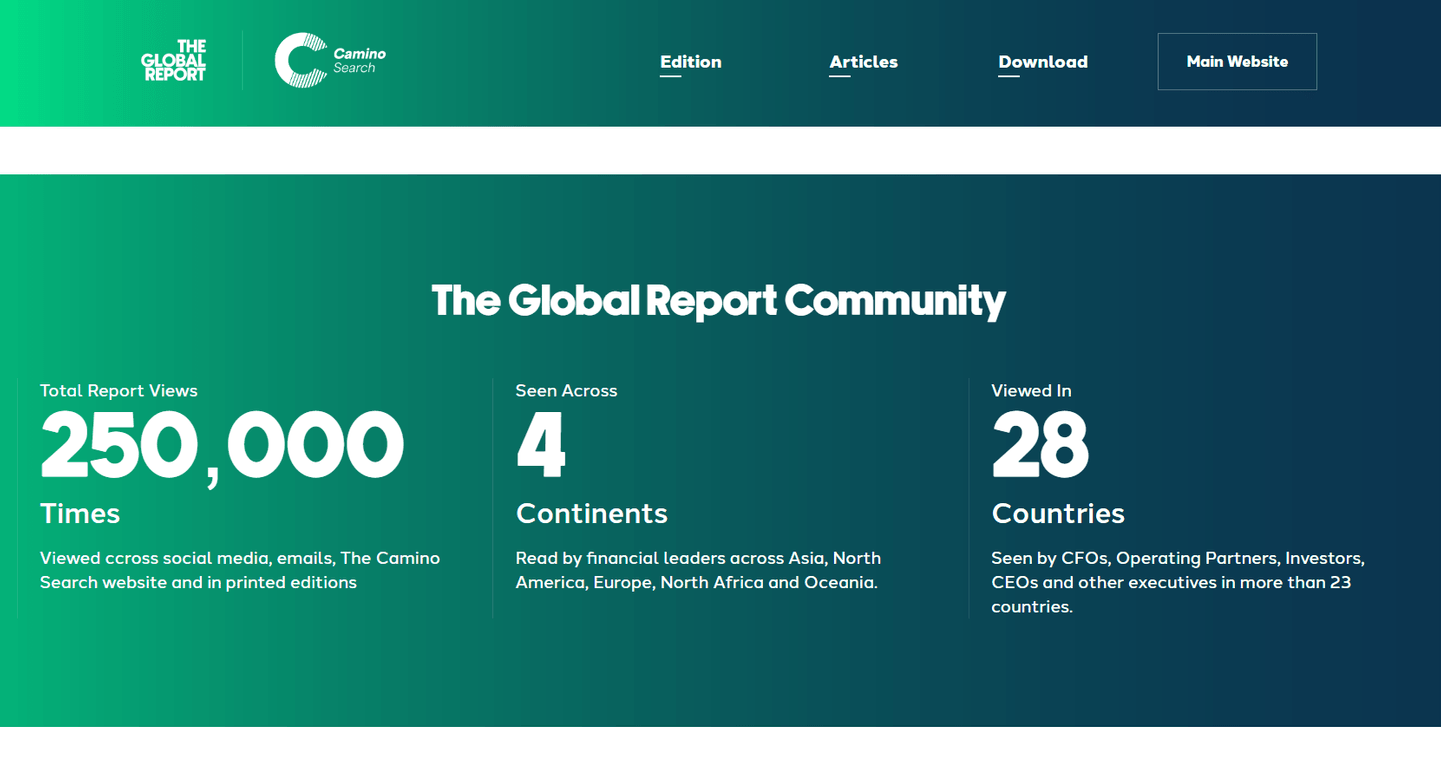
Task: Click the Viewed In label
Action: pos(1031,391)
